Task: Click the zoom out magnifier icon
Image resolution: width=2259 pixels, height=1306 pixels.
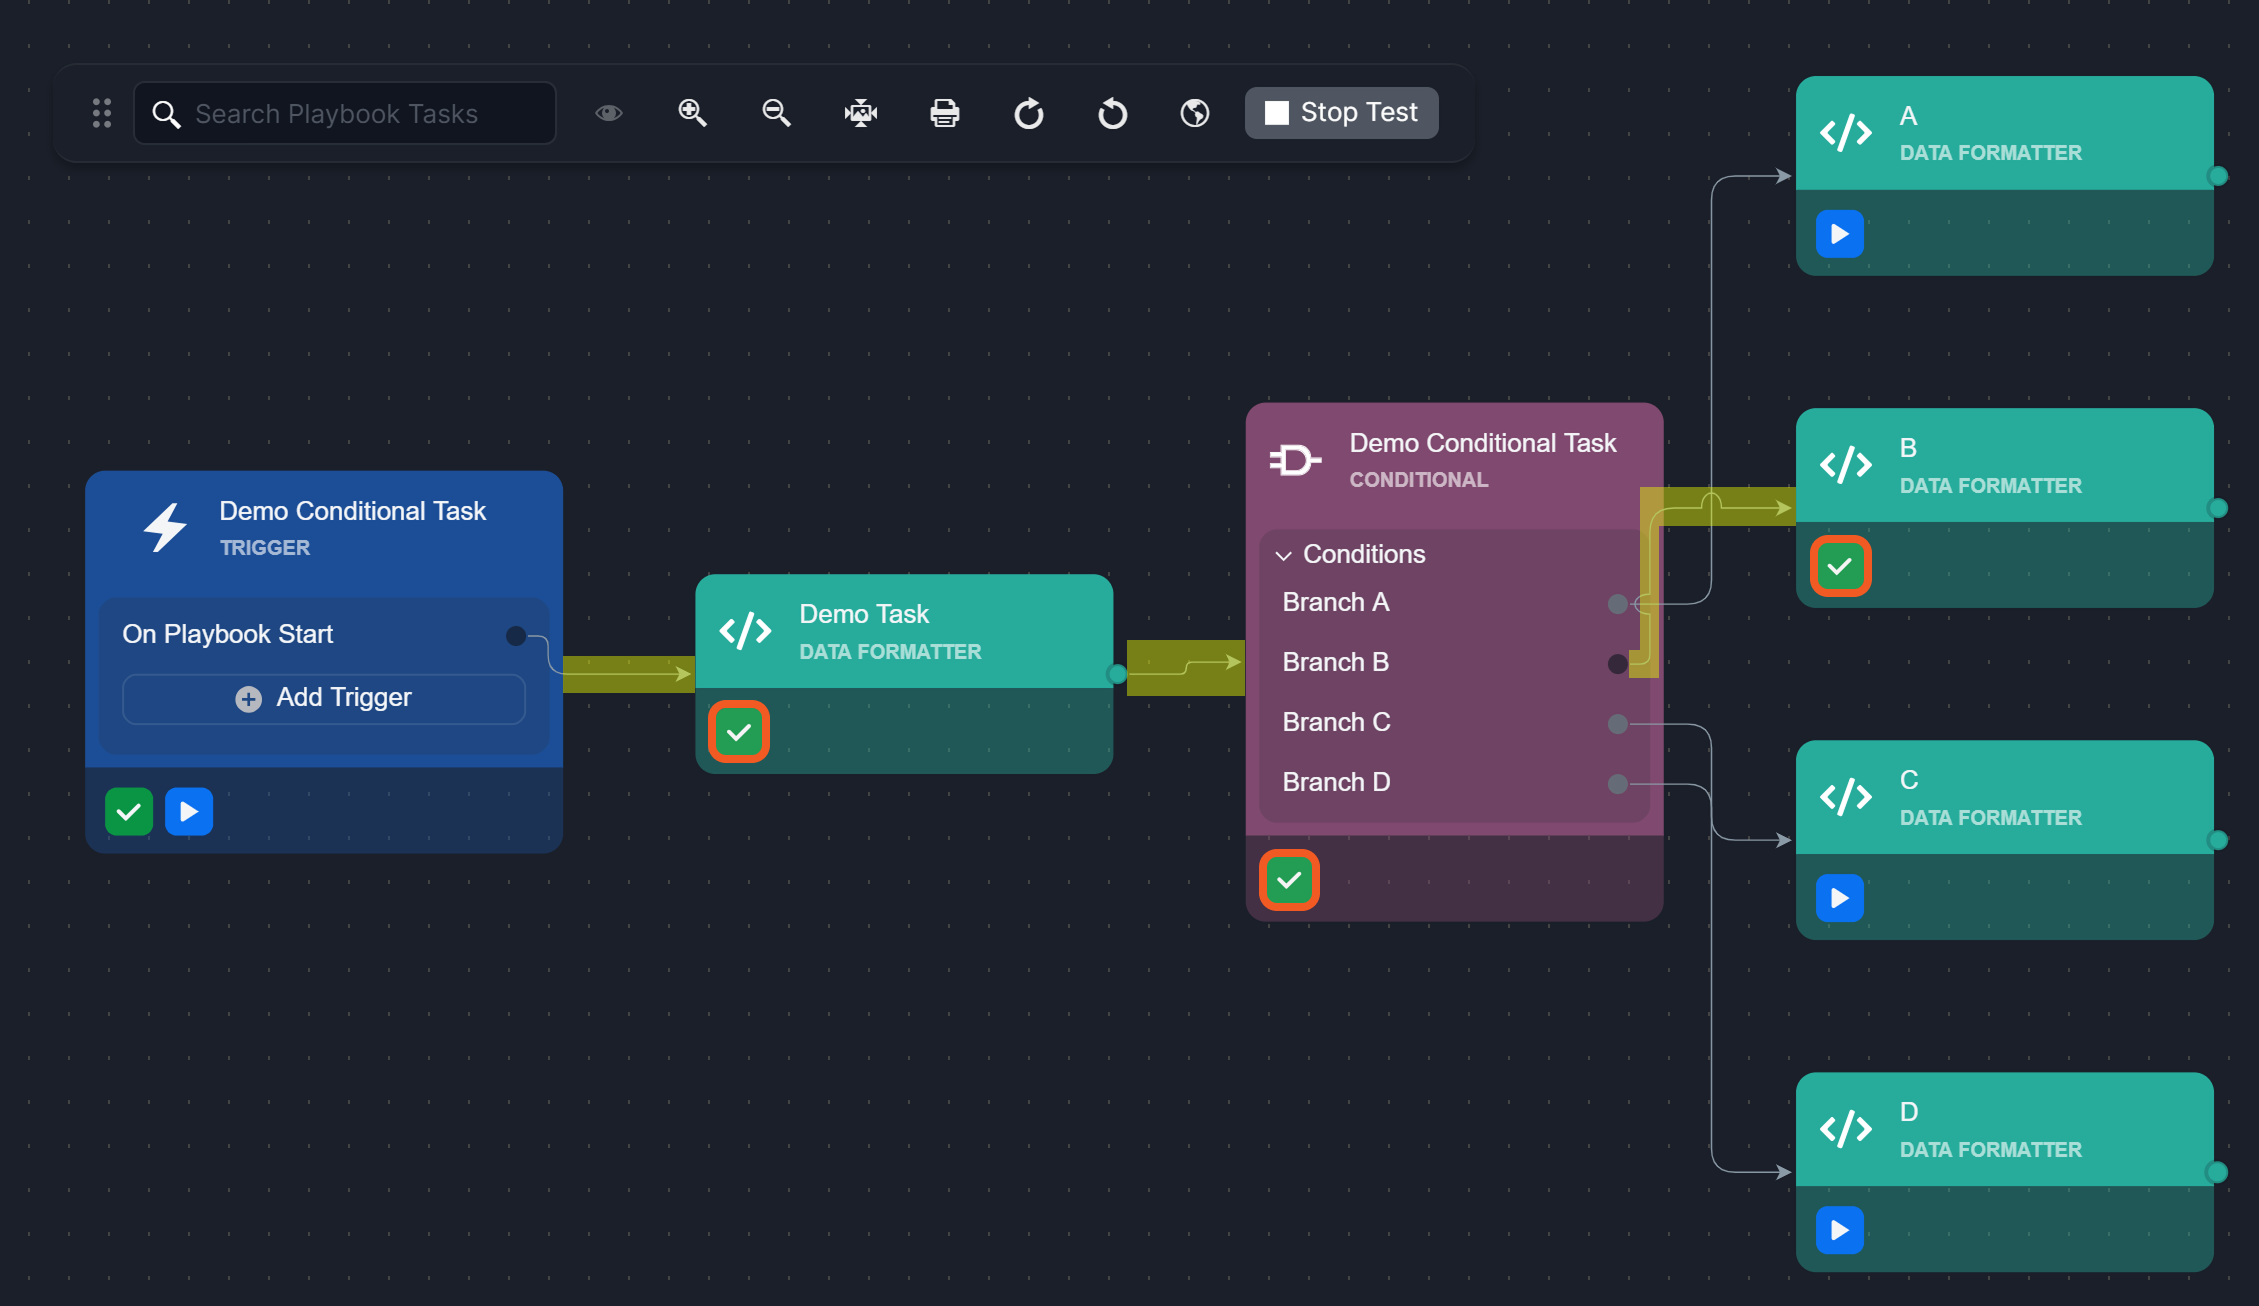Action: [x=776, y=113]
